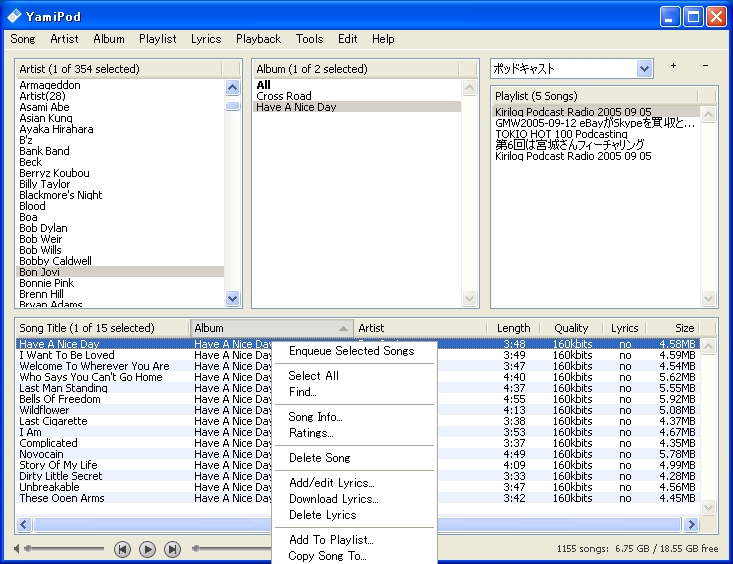Click the next track button
The width and height of the screenshot is (733, 564).
[172, 549]
